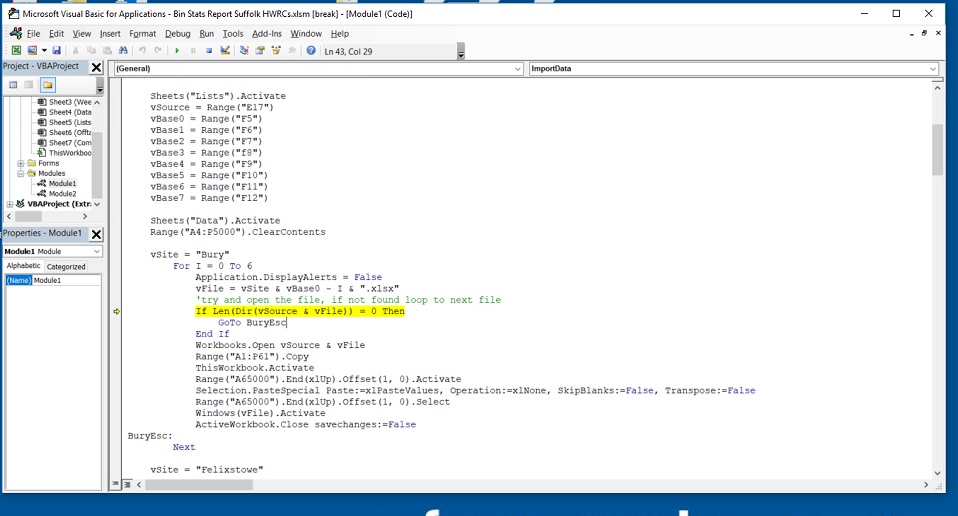Viewport: 958px width, 516px height.
Task: Click the View Microsoft Excel icon
Action: (16, 50)
